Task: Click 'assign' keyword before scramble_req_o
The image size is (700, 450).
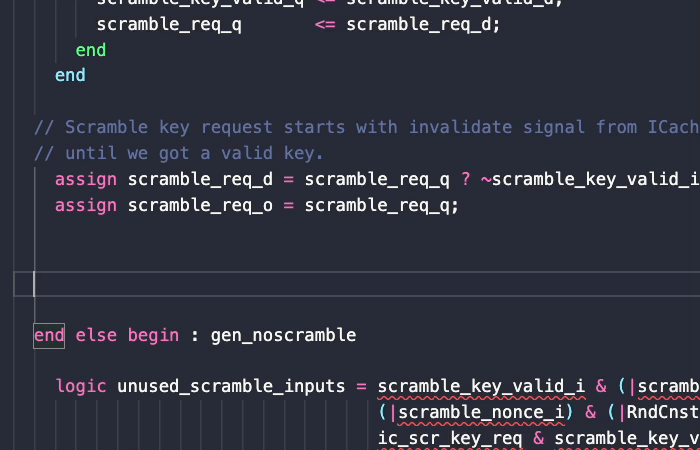Action: pyautogui.click(x=85, y=205)
